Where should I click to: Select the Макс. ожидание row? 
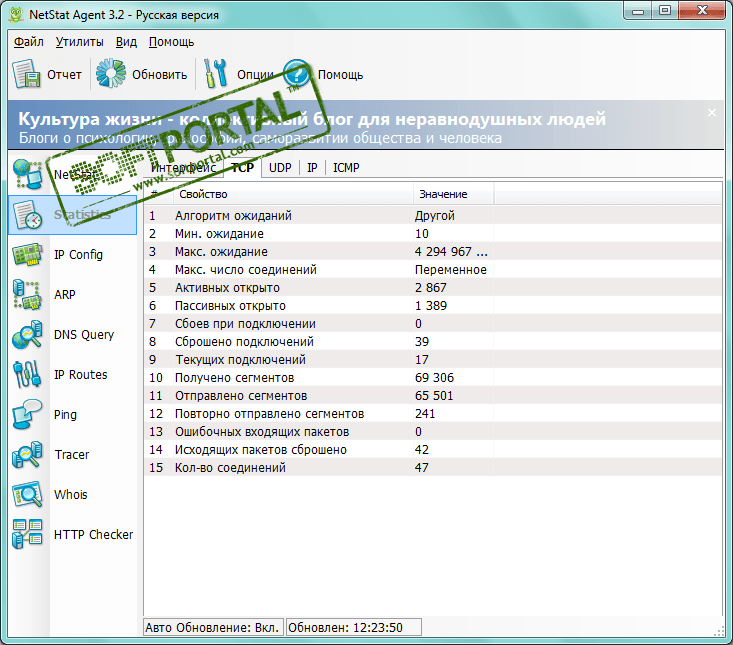(x=433, y=251)
